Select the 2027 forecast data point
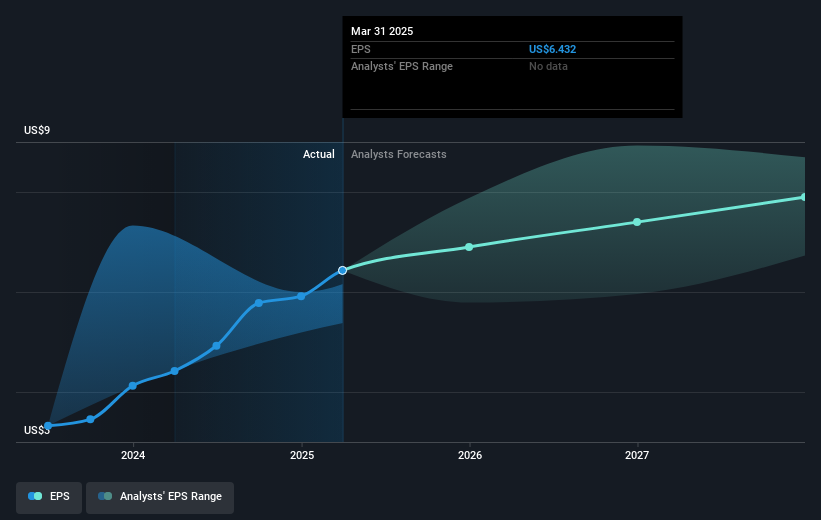Image resolution: width=821 pixels, height=520 pixels. pos(637,222)
